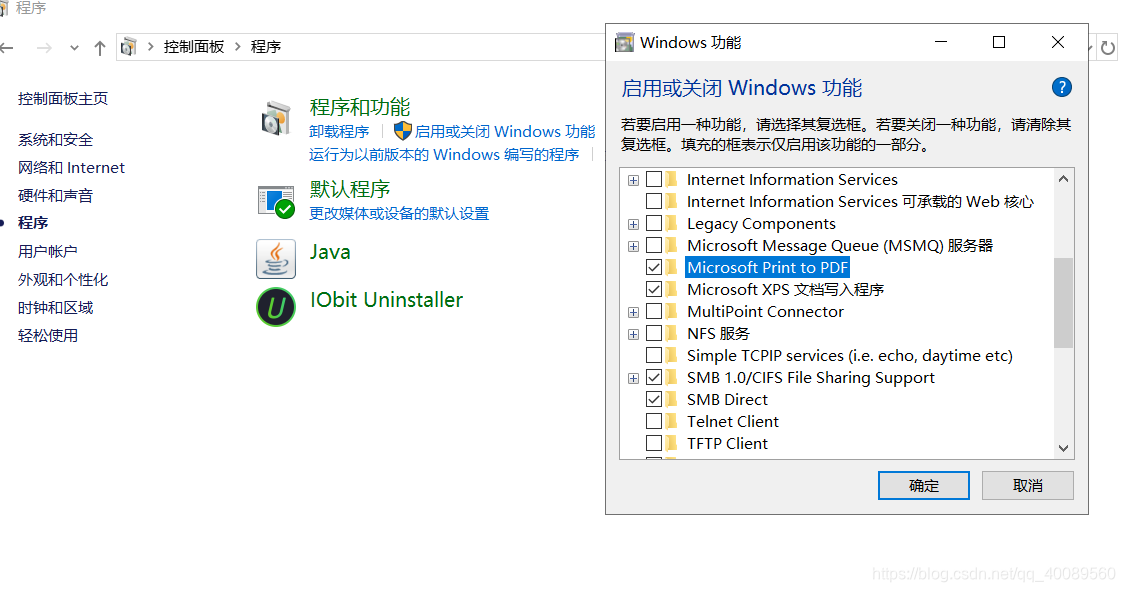1125x592 pixels.
Task: Click the shield icon beside 启用或关闭 Windows 功能
Action: click(x=403, y=131)
